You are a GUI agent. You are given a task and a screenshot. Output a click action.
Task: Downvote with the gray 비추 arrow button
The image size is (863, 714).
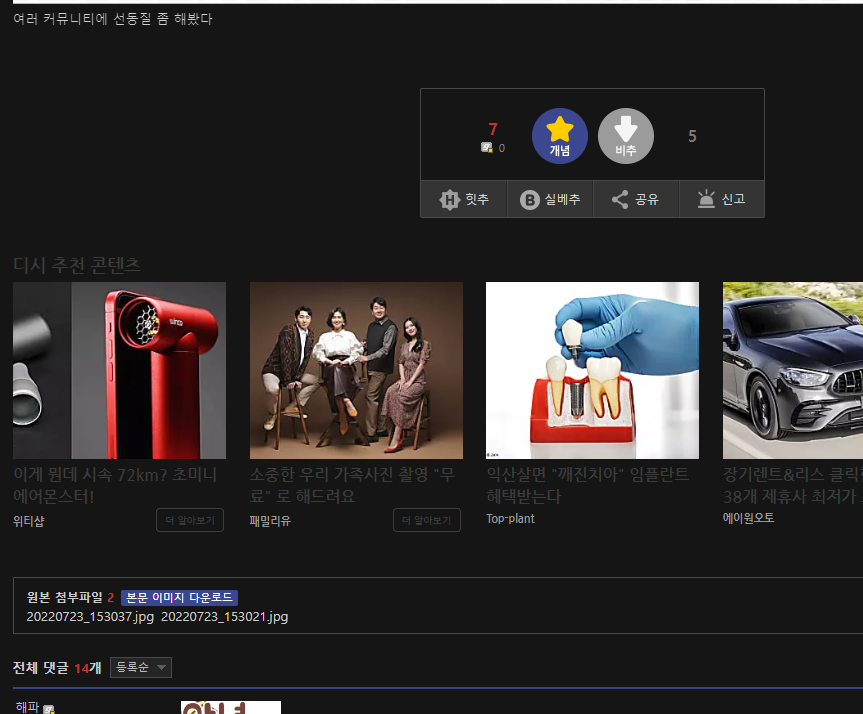click(626, 136)
